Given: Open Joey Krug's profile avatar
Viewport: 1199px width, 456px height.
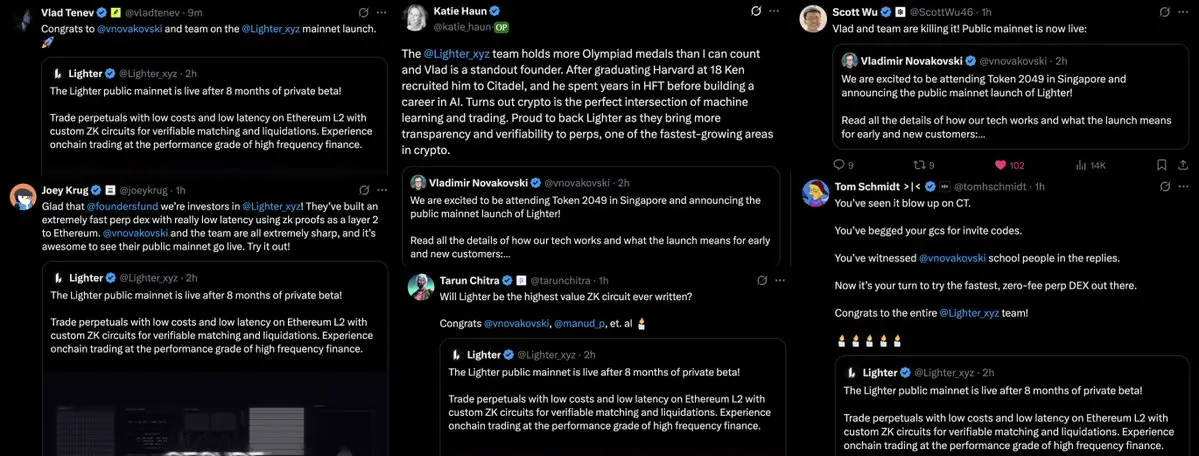Looking at the screenshot, I should 22,197.
